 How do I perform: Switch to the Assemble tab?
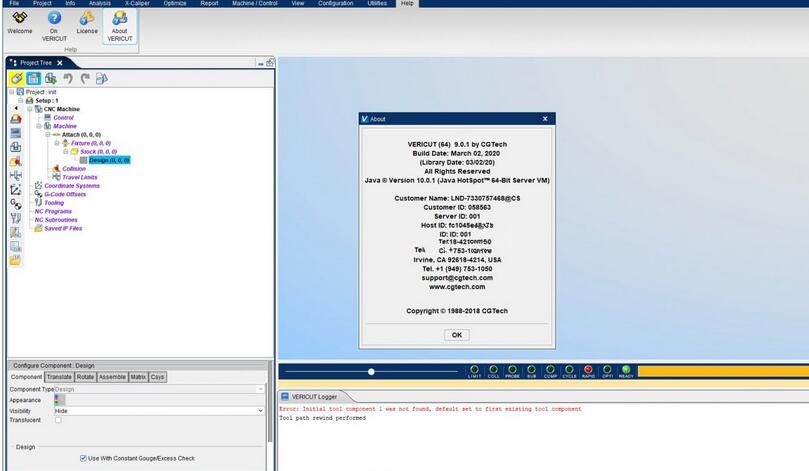coord(112,377)
